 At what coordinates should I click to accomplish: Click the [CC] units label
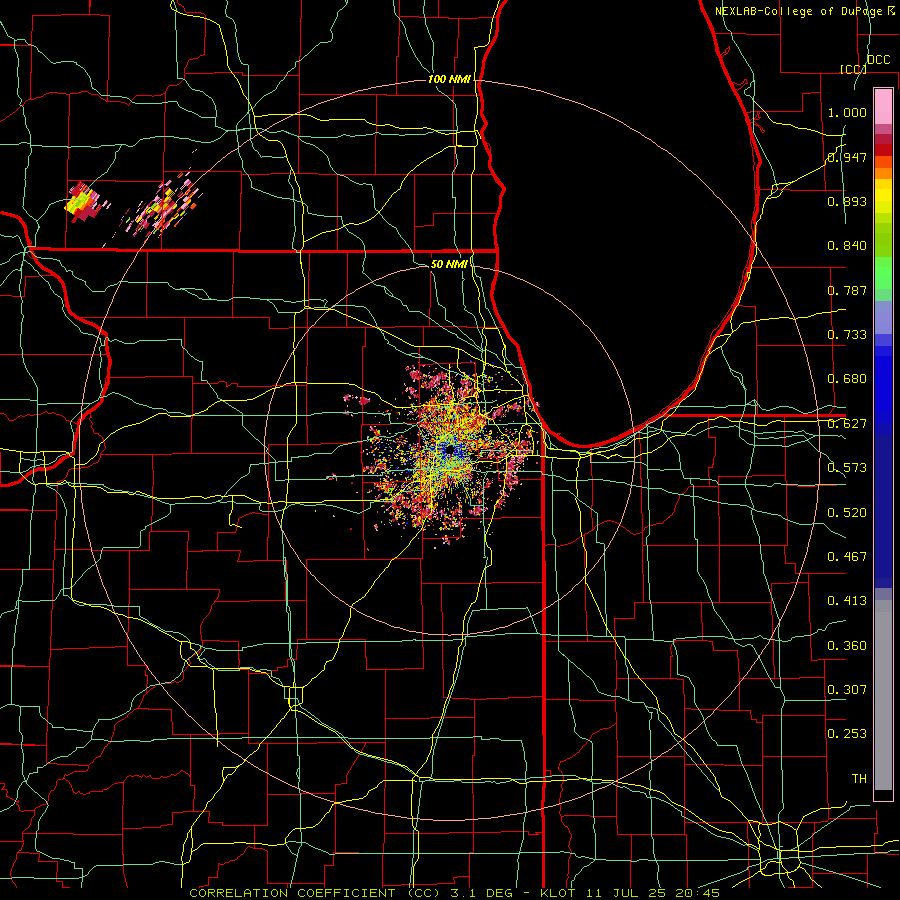(x=853, y=69)
